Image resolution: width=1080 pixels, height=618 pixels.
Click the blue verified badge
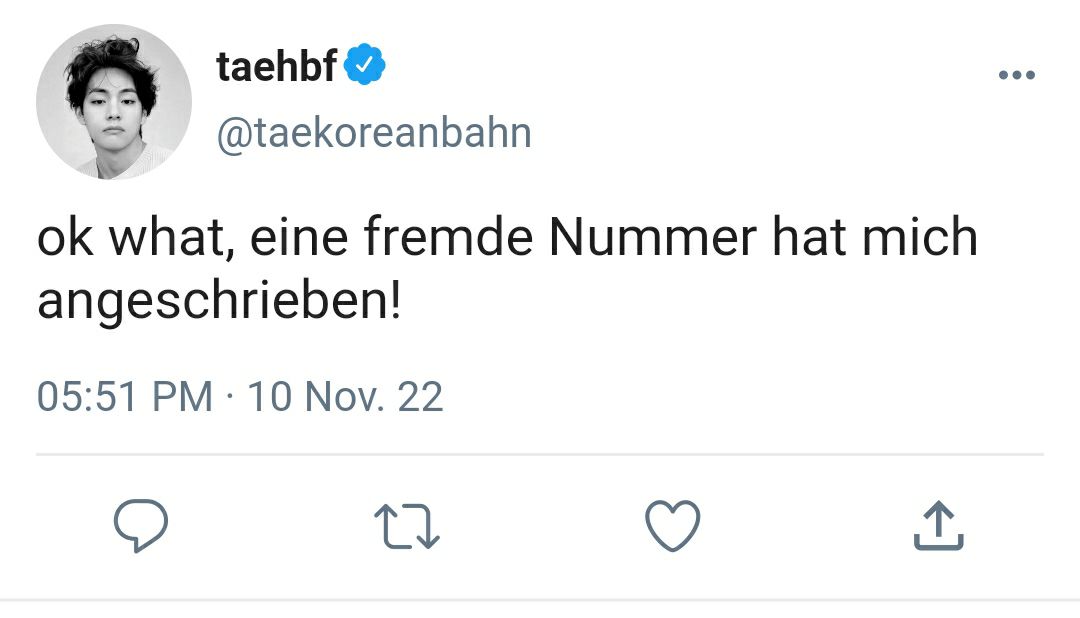tap(364, 64)
